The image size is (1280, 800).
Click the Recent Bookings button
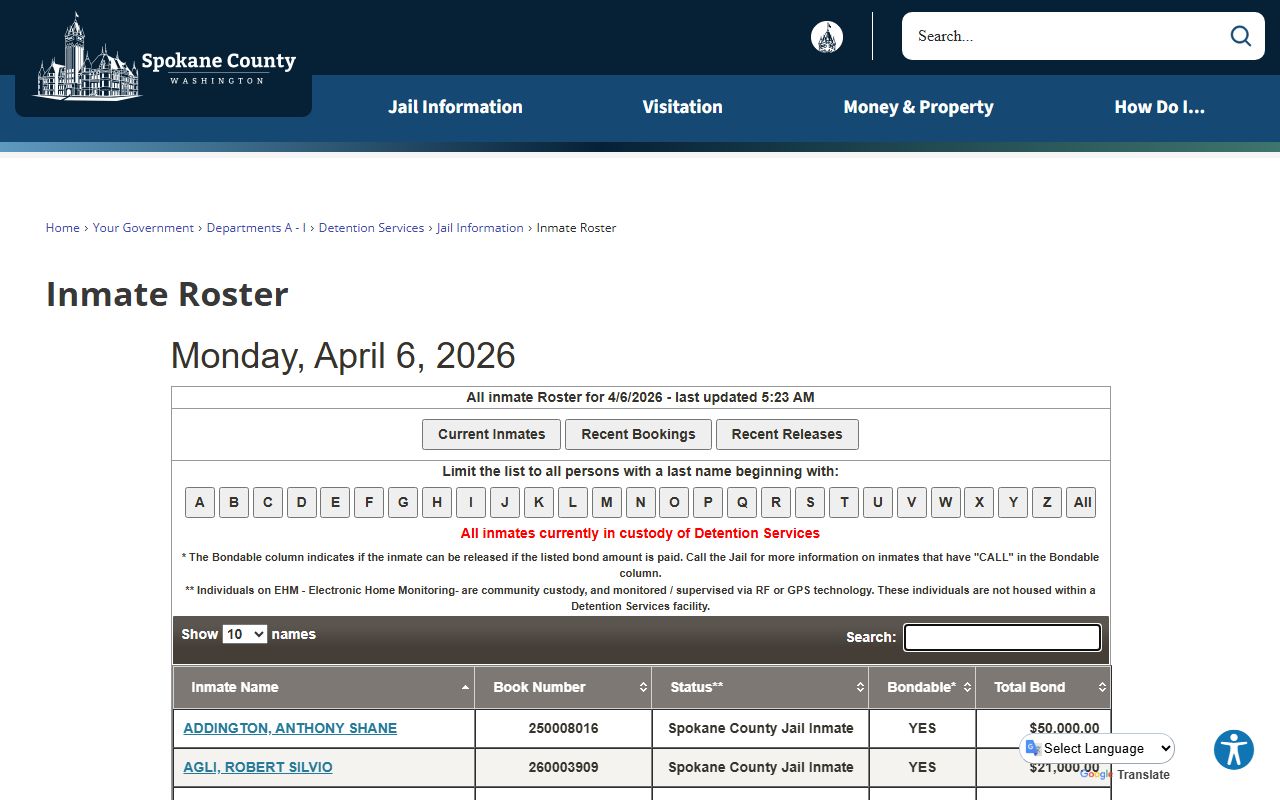pos(638,434)
